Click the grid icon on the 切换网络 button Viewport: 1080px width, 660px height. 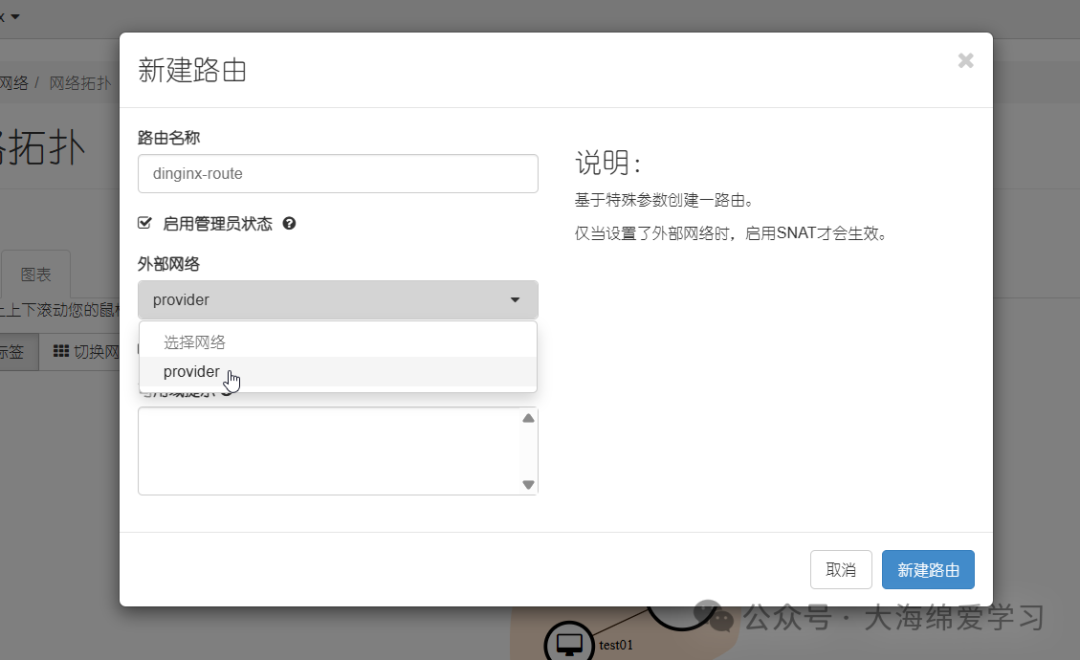[62, 351]
